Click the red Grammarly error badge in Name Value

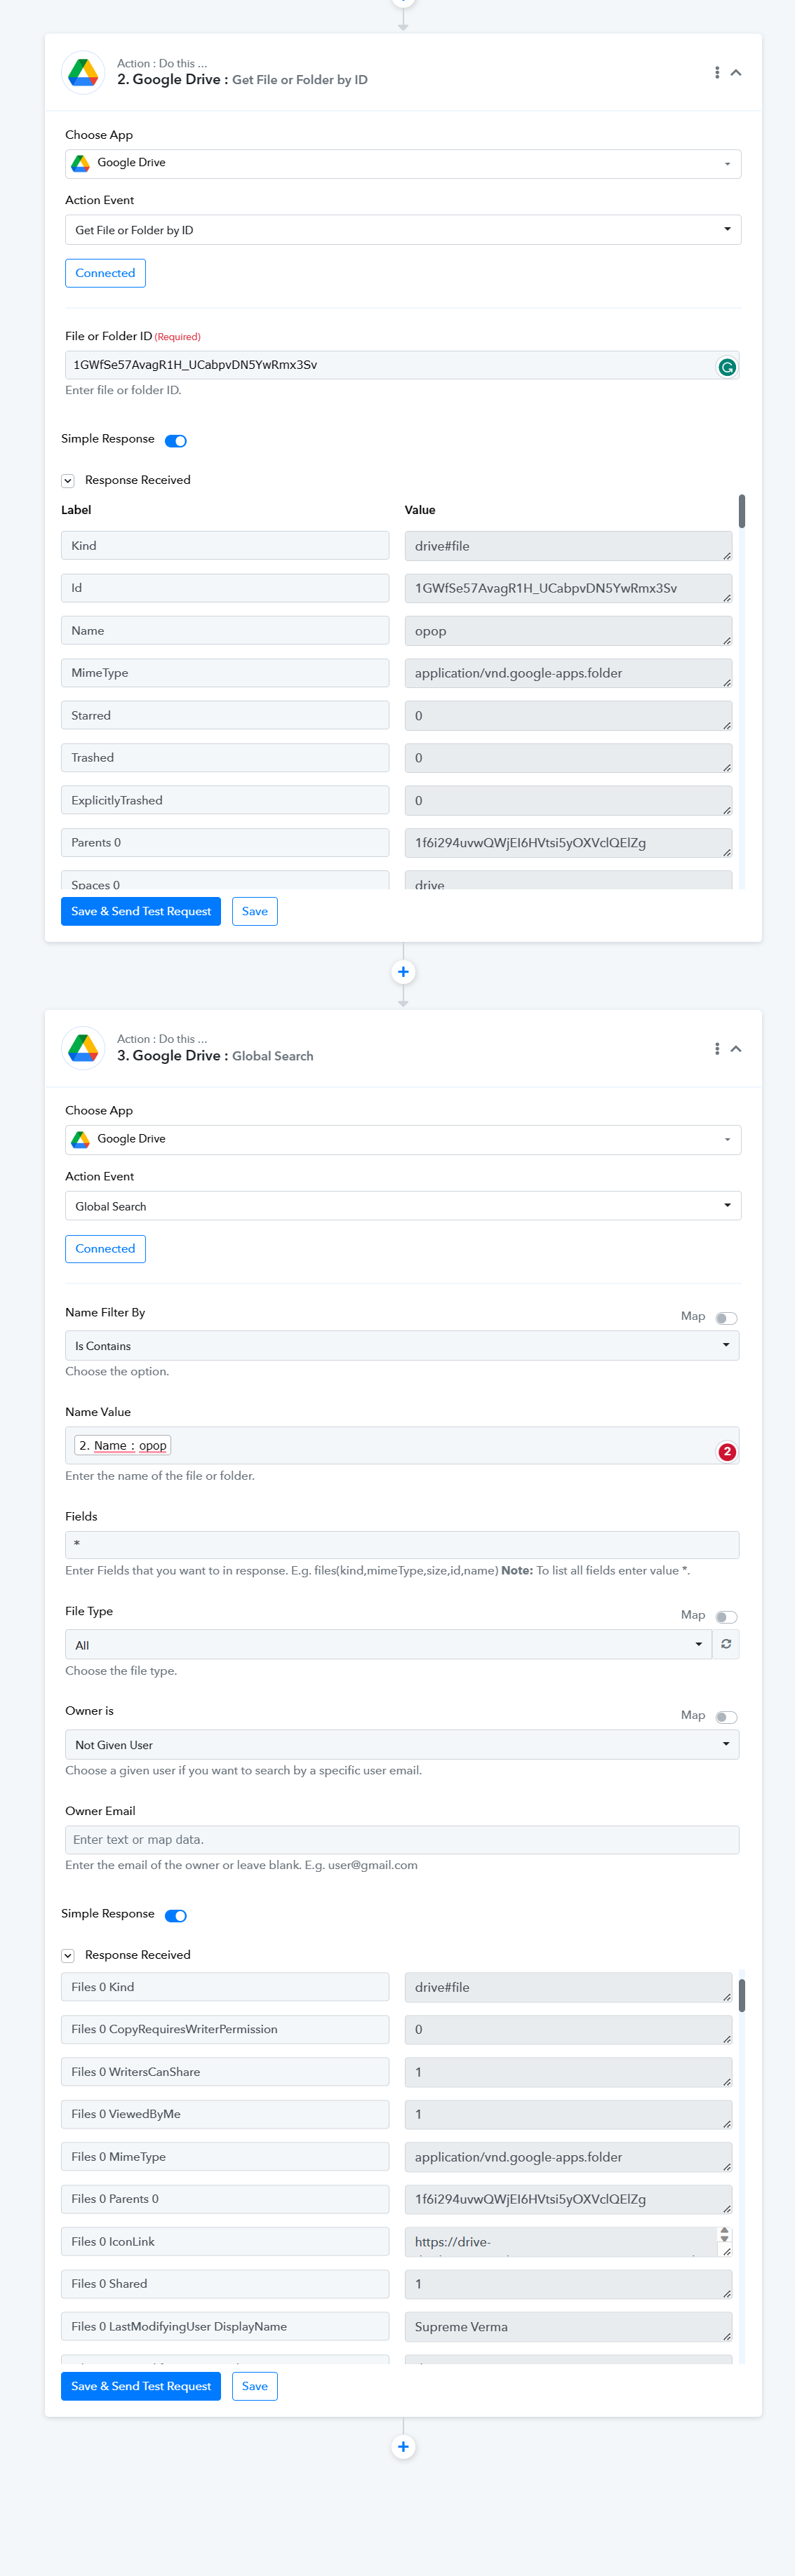click(727, 1451)
